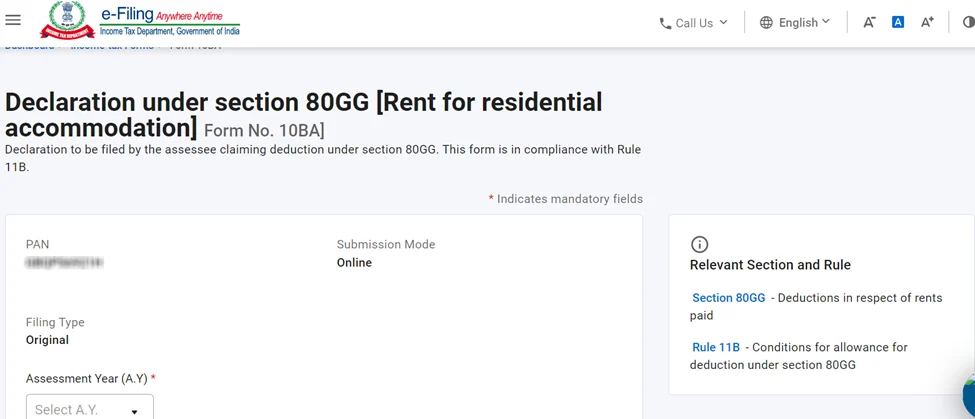
Task: Click the Relevant Section and Rule heading
Action: pyautogui.click(x=770, y=265)
